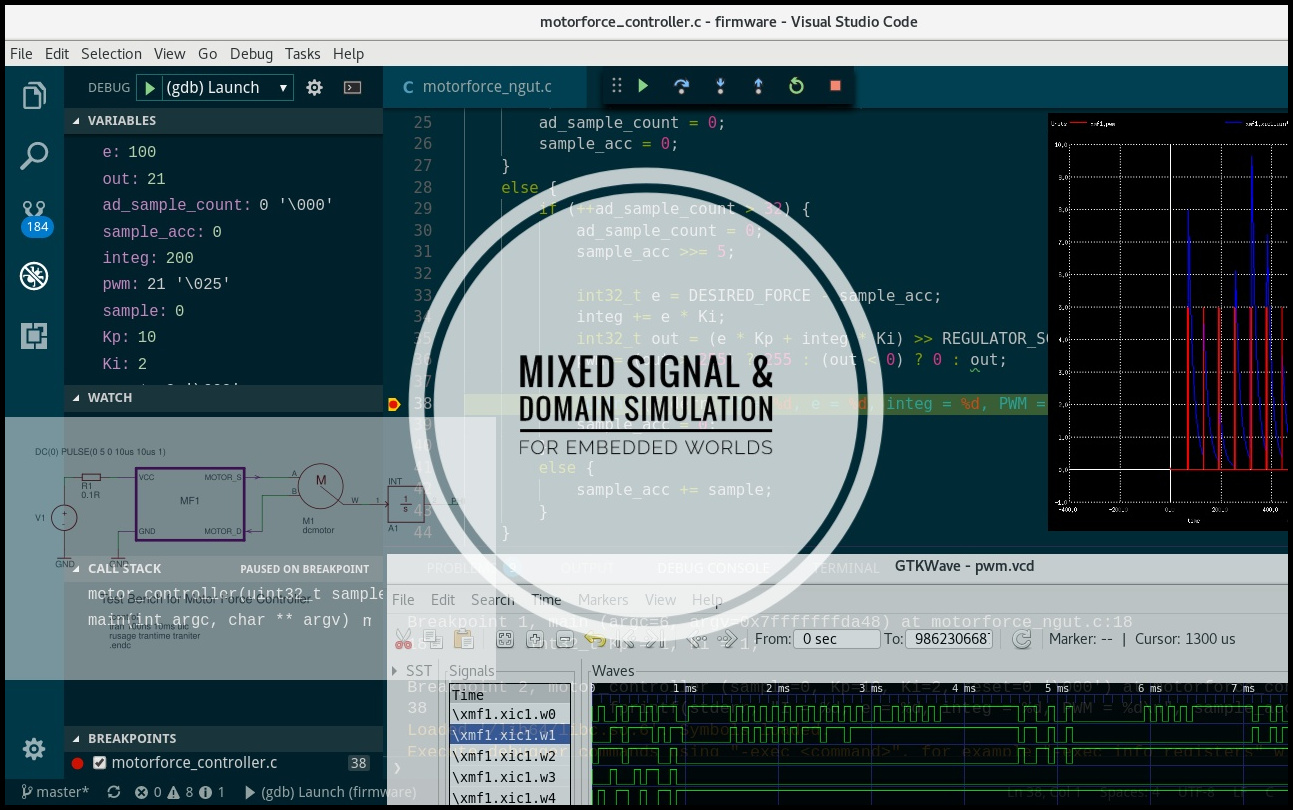Open the Selection menu

[x=111, y=53]
